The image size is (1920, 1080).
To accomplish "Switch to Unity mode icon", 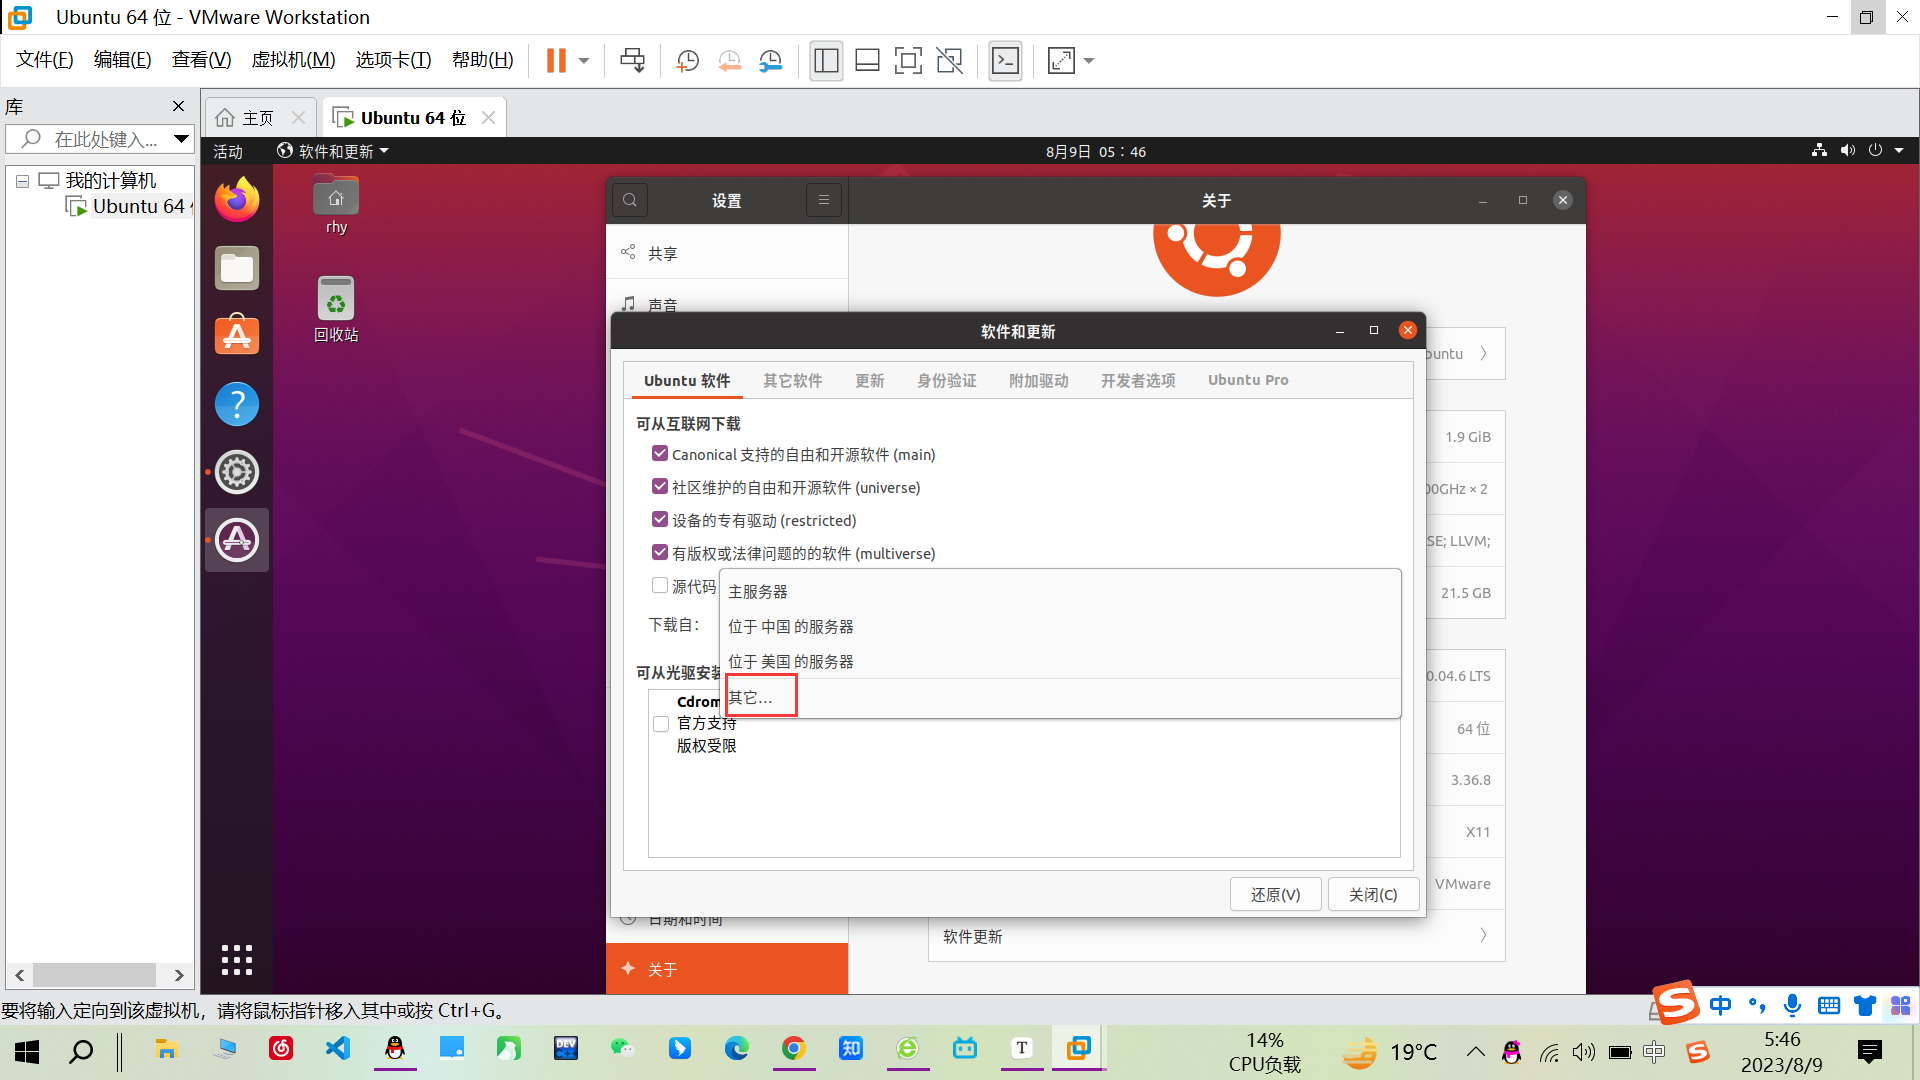I will 949,61.
